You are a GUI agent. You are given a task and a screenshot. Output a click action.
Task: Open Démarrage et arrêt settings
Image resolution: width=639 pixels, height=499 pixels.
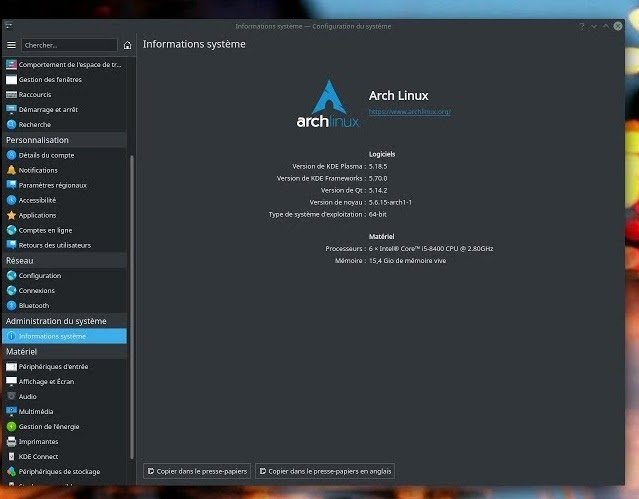coord(64,109)
